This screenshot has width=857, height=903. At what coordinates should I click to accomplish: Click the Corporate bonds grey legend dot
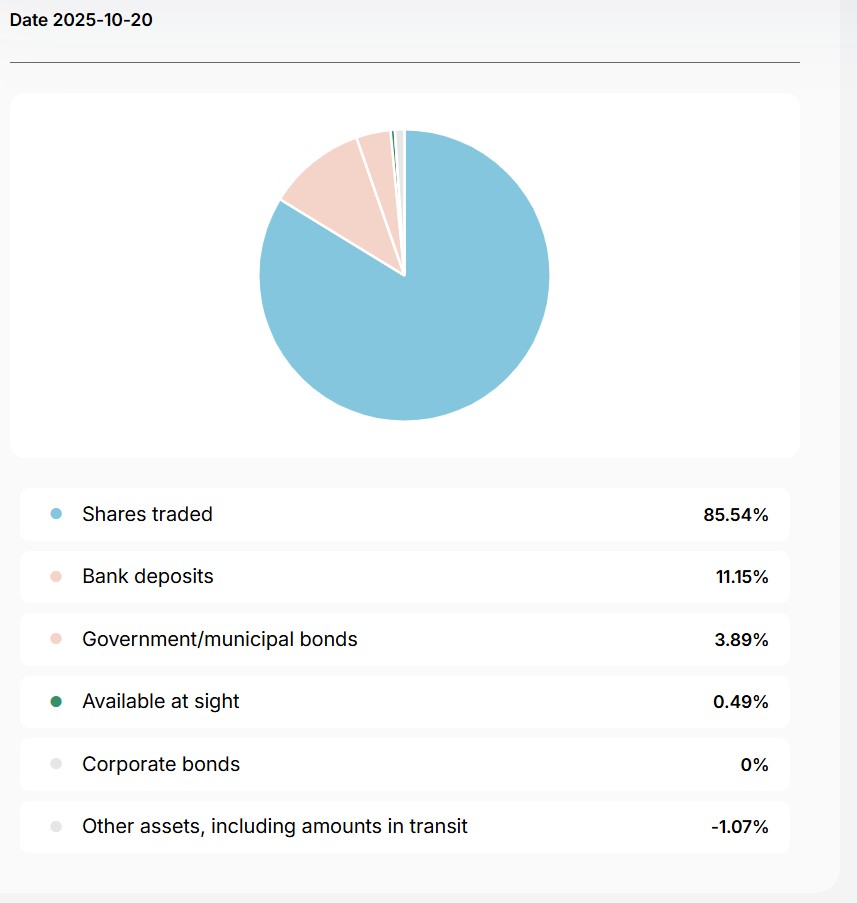click(x=56, y=764)
